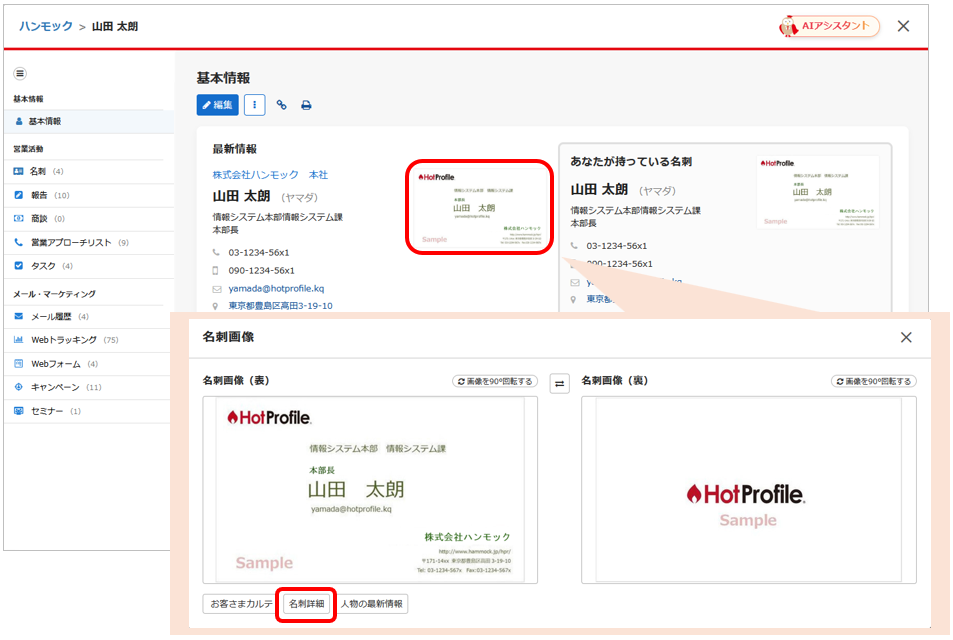Click the ハンモック breadcrumb link

(x=46, y=26)
